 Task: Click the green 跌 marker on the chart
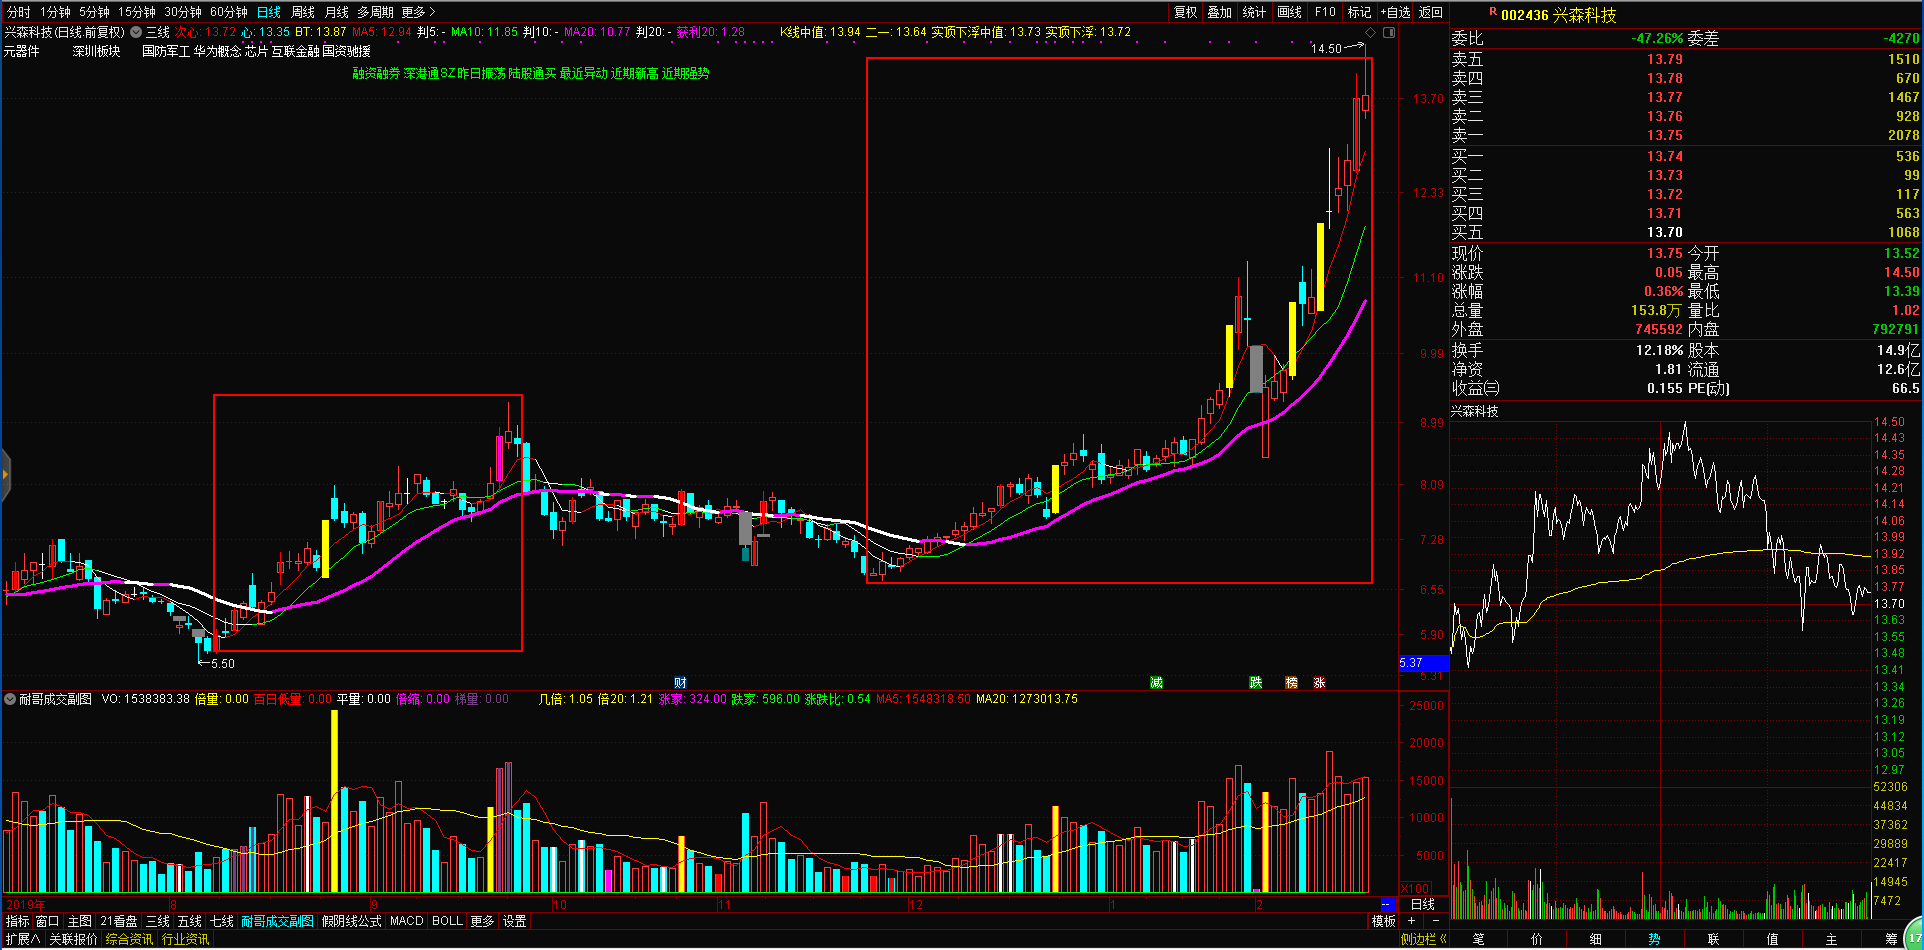(x=1256, y=683)
